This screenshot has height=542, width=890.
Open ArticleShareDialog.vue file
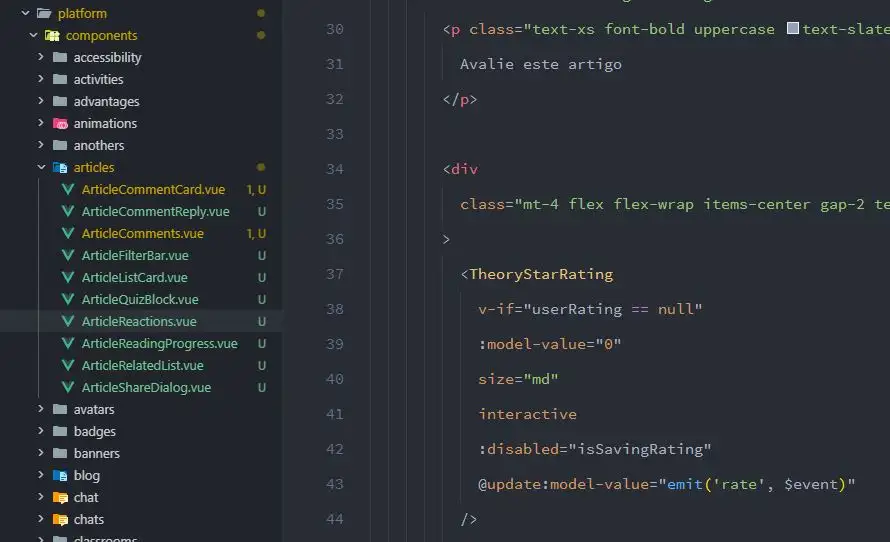[x=146, y=388]
